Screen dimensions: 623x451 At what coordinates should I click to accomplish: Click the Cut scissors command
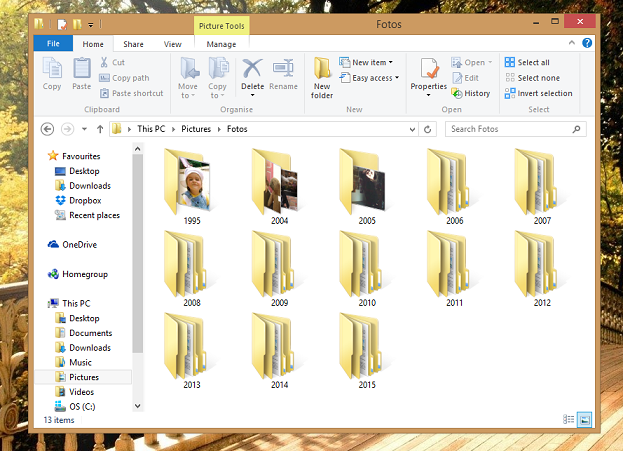click(x=112, y=62)
